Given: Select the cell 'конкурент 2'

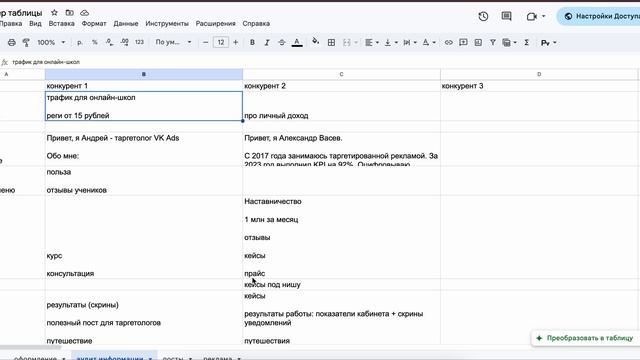Looking at the screenshot, I should tap(341, 86).
